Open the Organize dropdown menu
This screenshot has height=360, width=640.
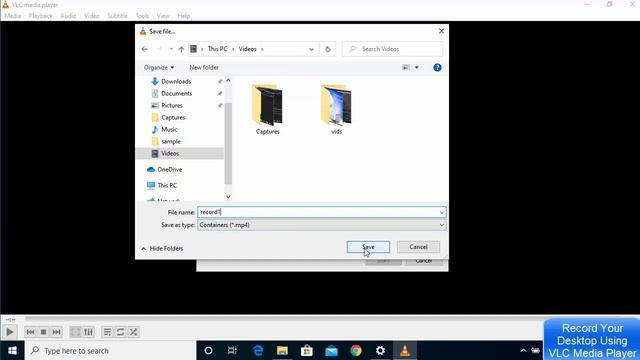click(x=159, y=67)
